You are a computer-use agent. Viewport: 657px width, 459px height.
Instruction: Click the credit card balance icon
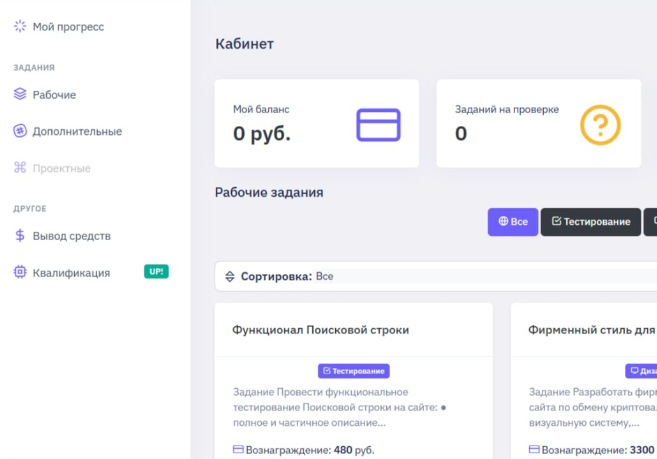point(378,125)
